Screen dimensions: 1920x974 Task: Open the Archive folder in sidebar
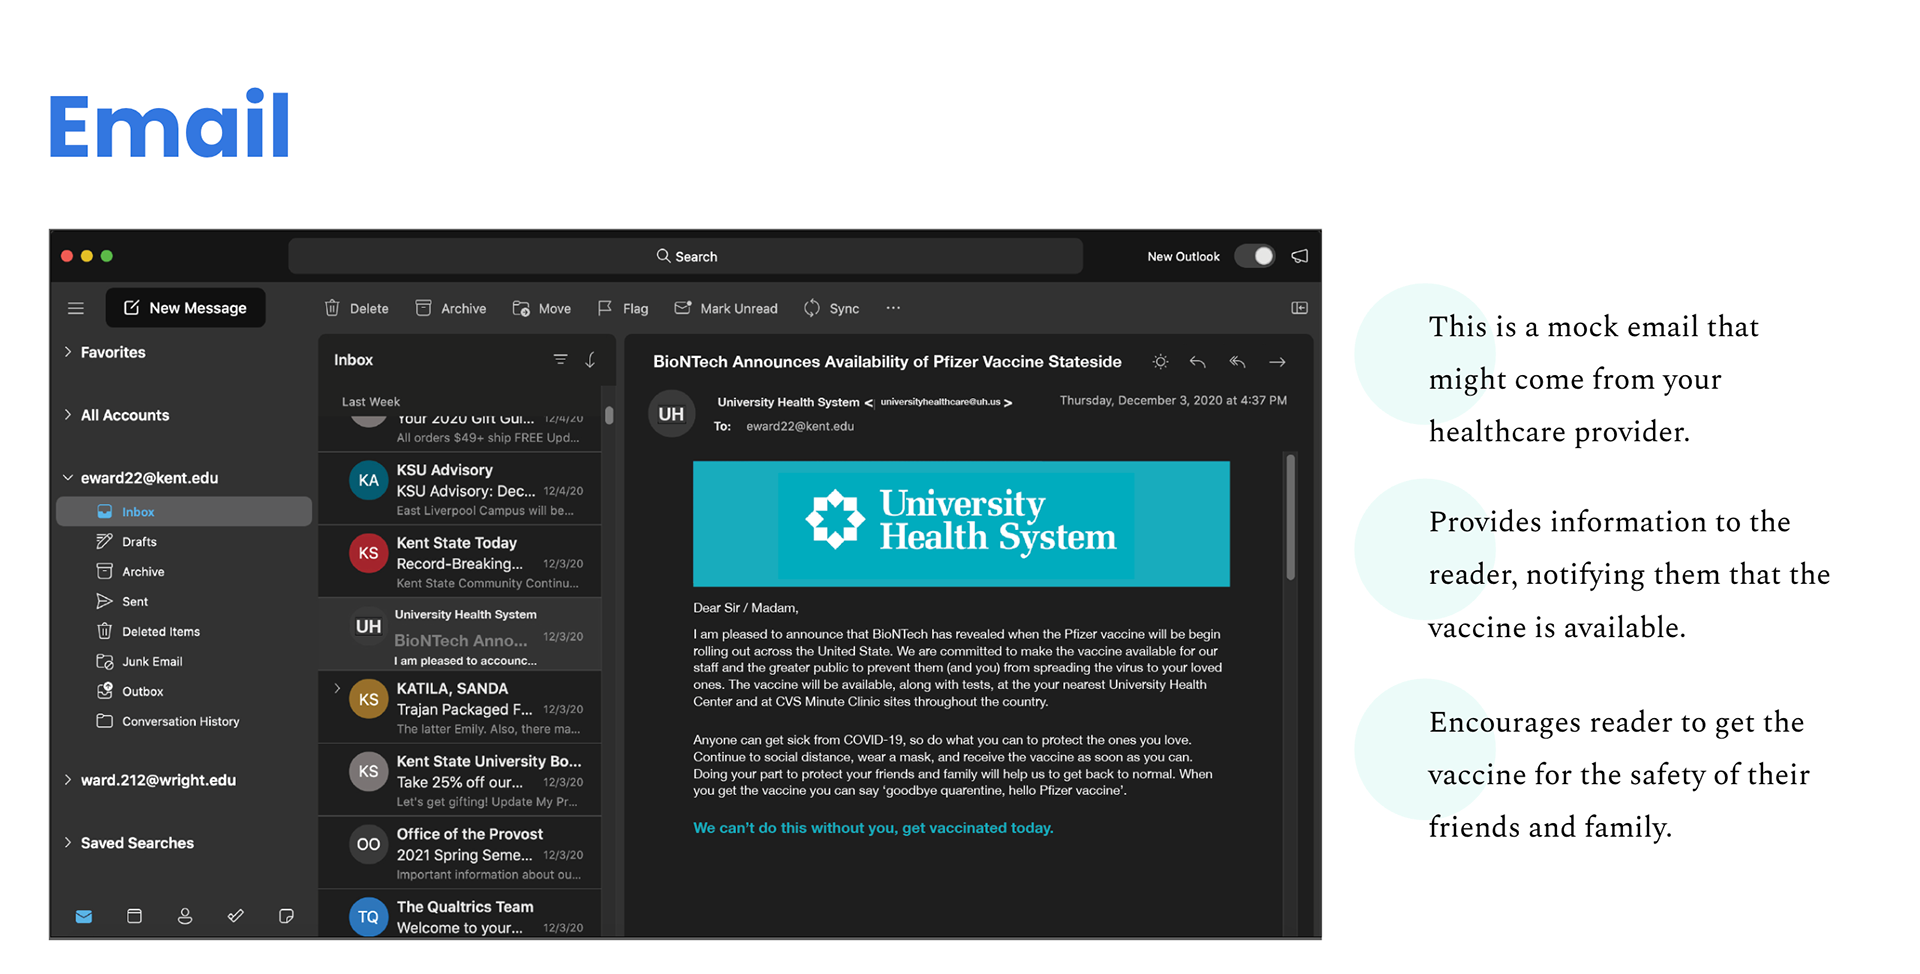(x=130, y=571)
